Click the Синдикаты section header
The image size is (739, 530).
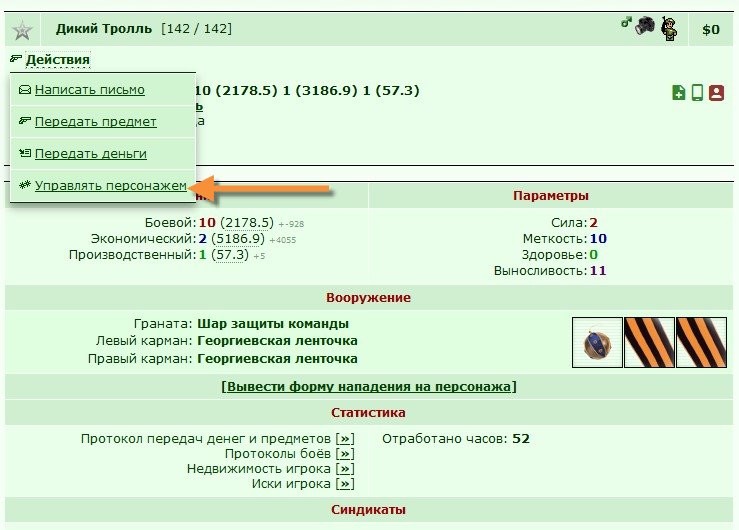point(369,510)
